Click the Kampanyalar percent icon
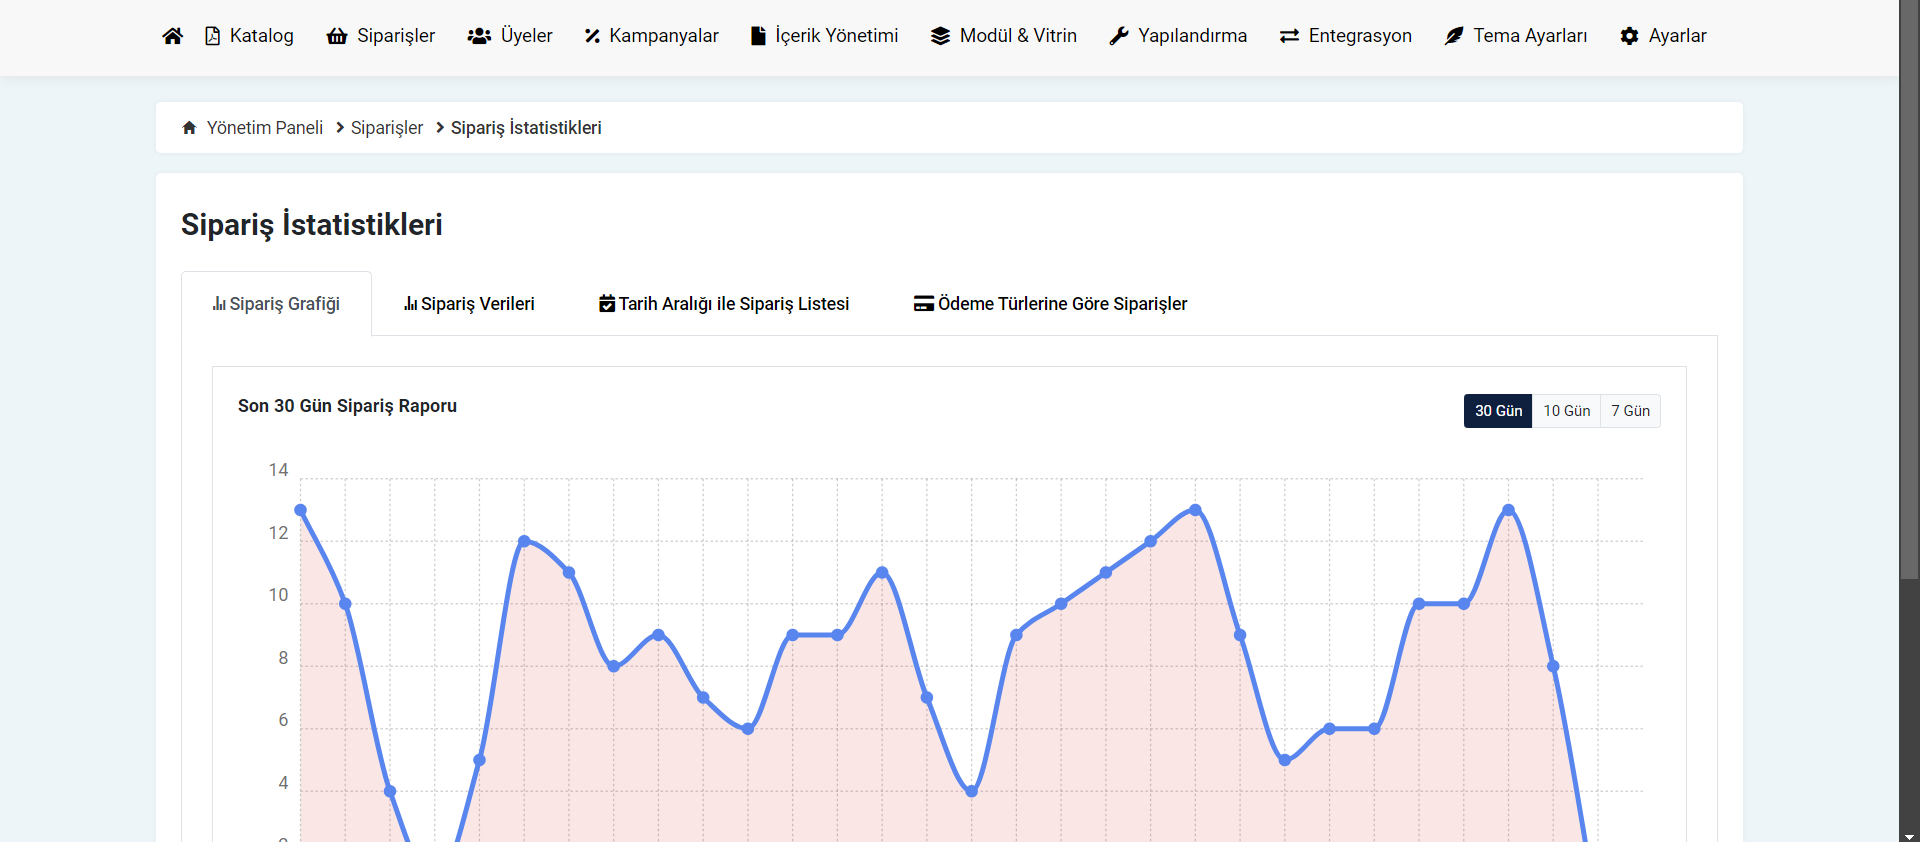The width and height of the screenshot is (1920, 842). pyautogui.click(x=592, y=36)
